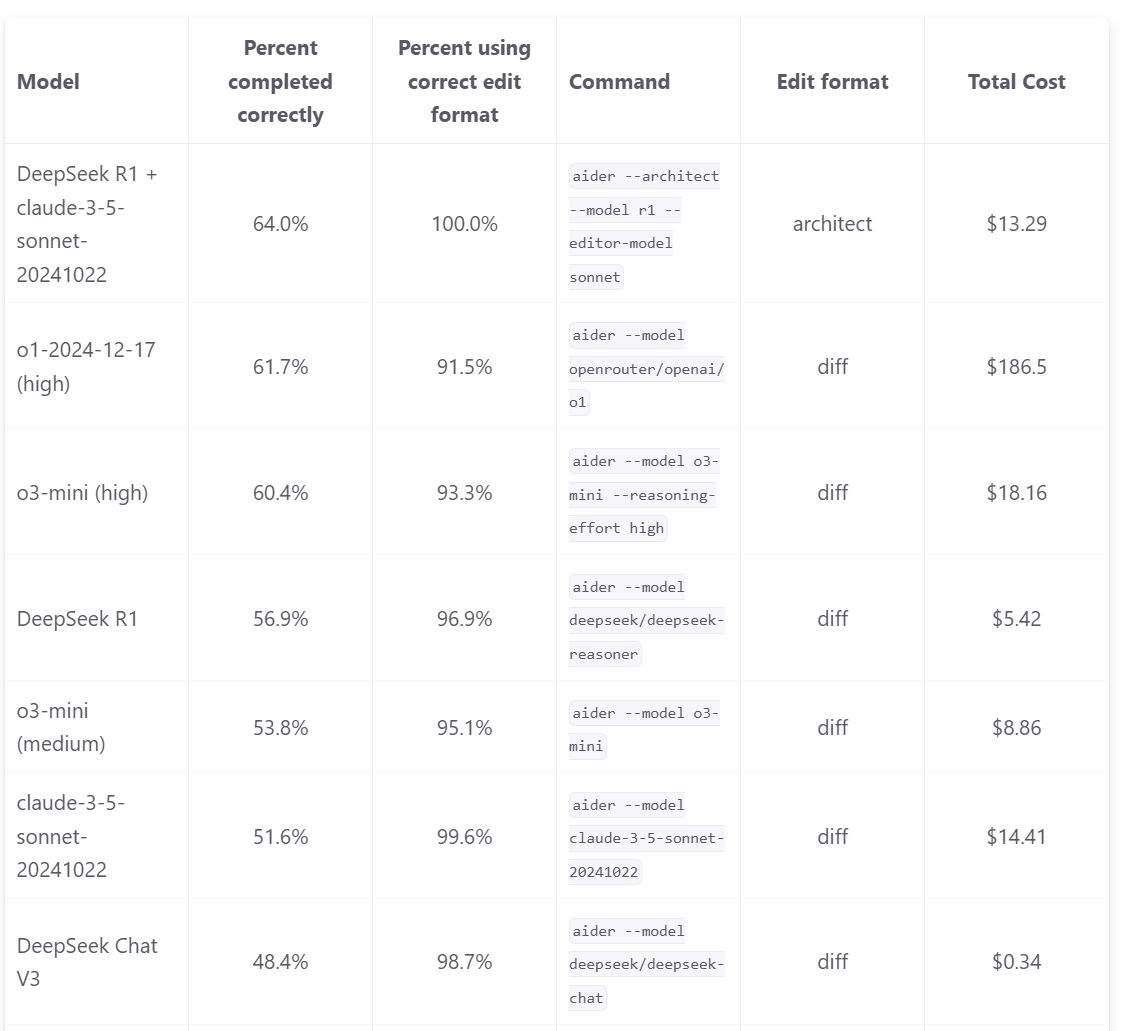Select the o3-mini (high) model cell

click(82, 493)
